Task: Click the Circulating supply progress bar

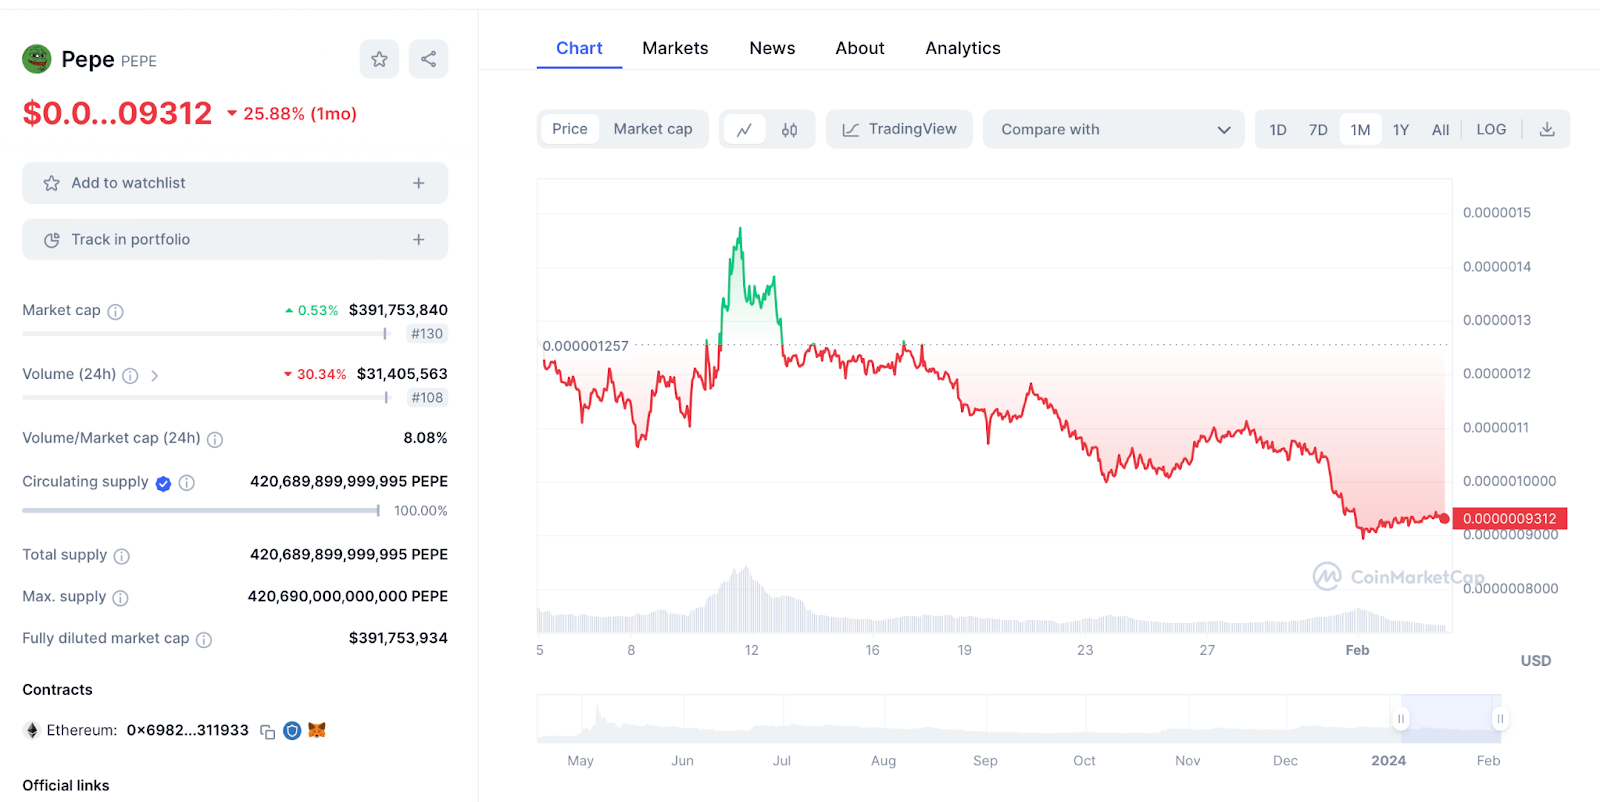Action: [201, 510]
